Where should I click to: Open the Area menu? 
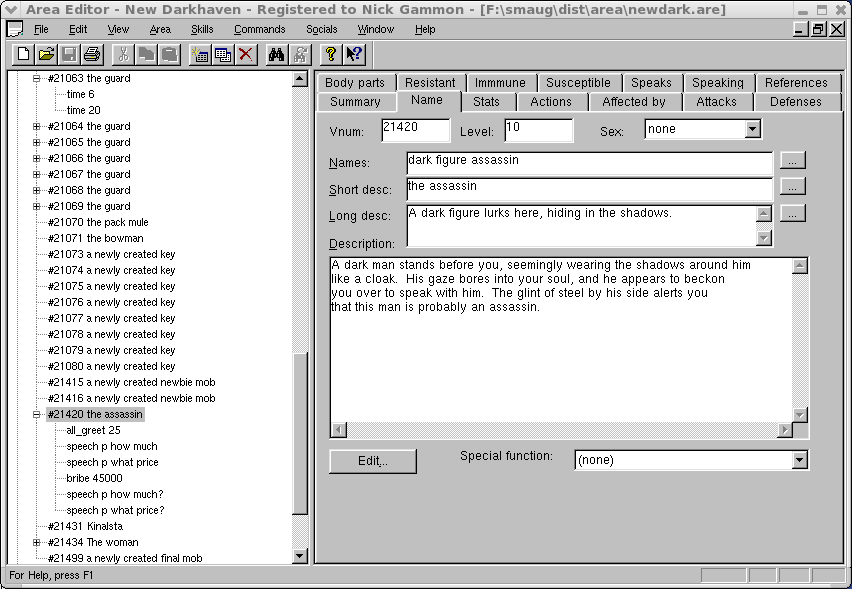pyautogui.click(x=160, y=29)
